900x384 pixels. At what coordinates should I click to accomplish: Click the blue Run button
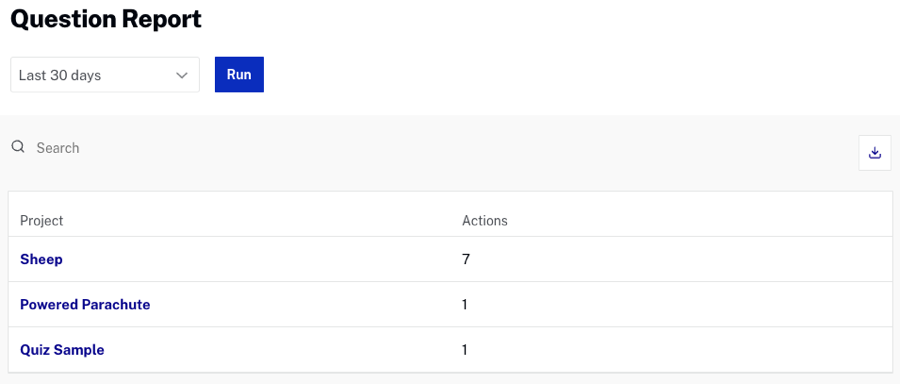point(239,75)
